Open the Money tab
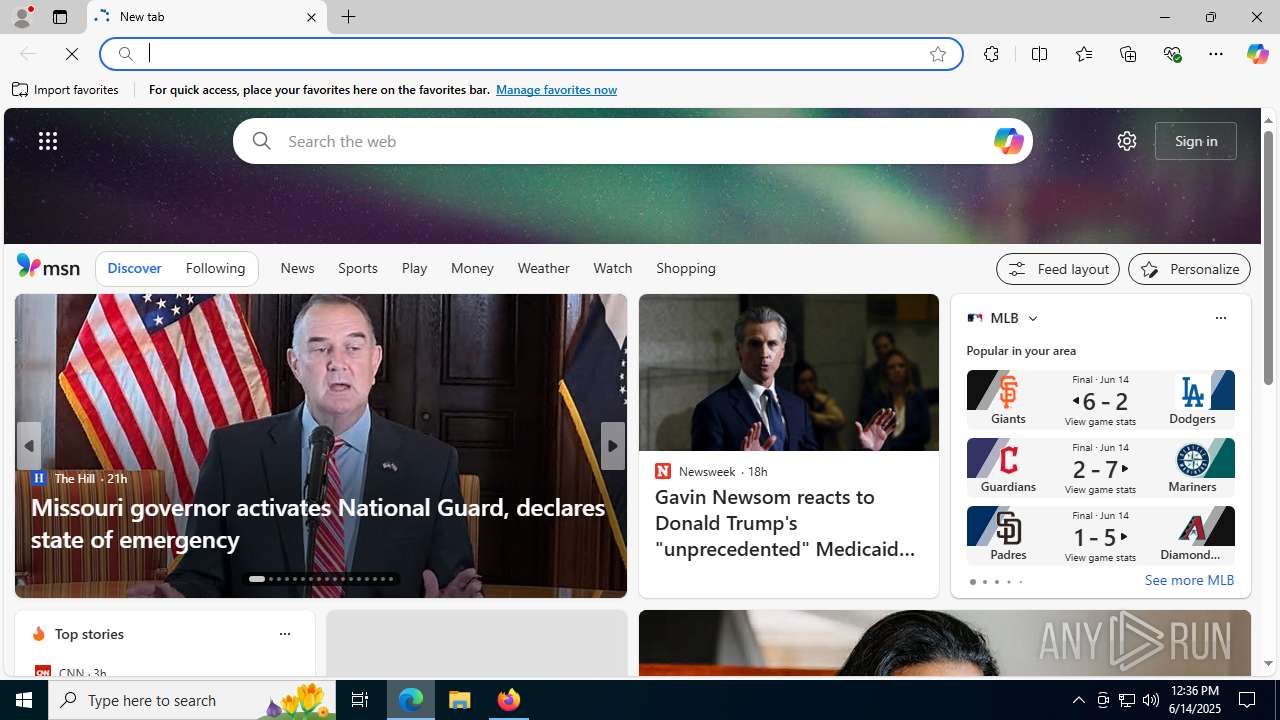This screenshot has width=1280, height=720. tap(472, 268)
